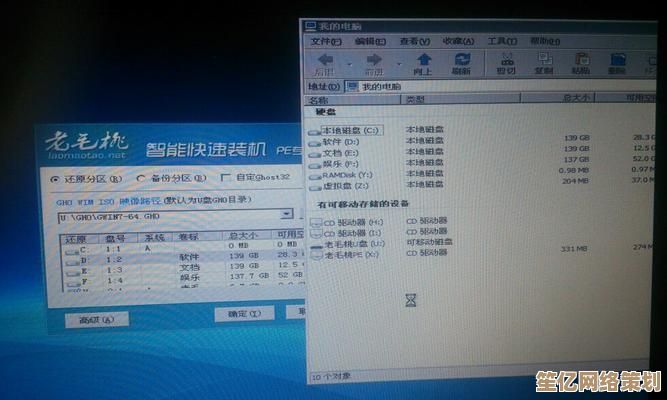This screenshot has height=400, width=667.
Task: Click the Back (后退) toolbar arrow icon
Action: pyautogui.click(x=325, y=59)
